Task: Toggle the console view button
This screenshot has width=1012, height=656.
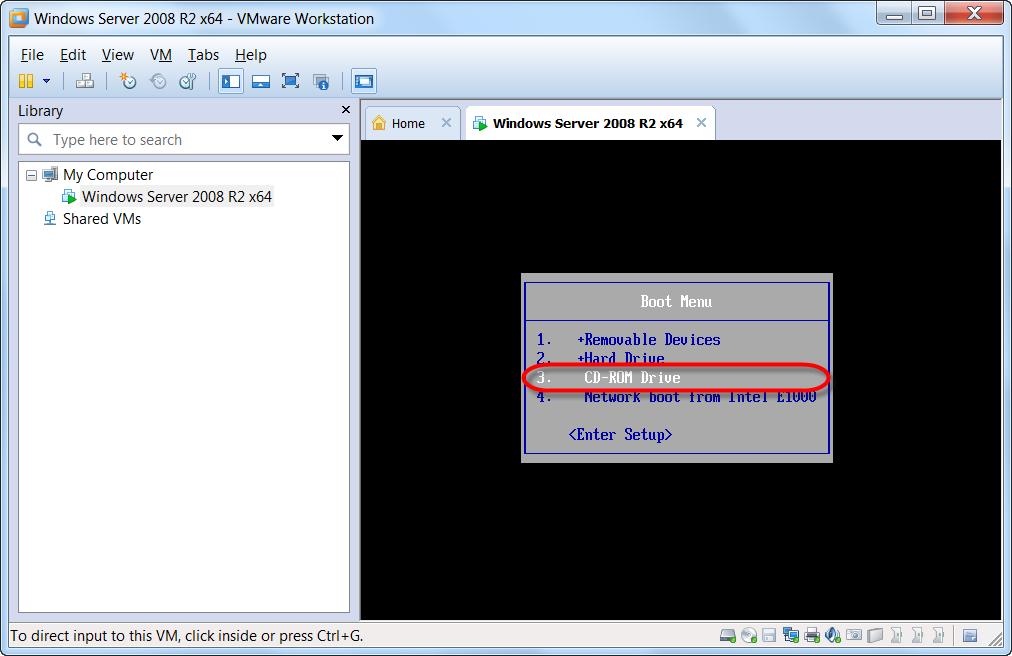Action: (x=364, y=81)
